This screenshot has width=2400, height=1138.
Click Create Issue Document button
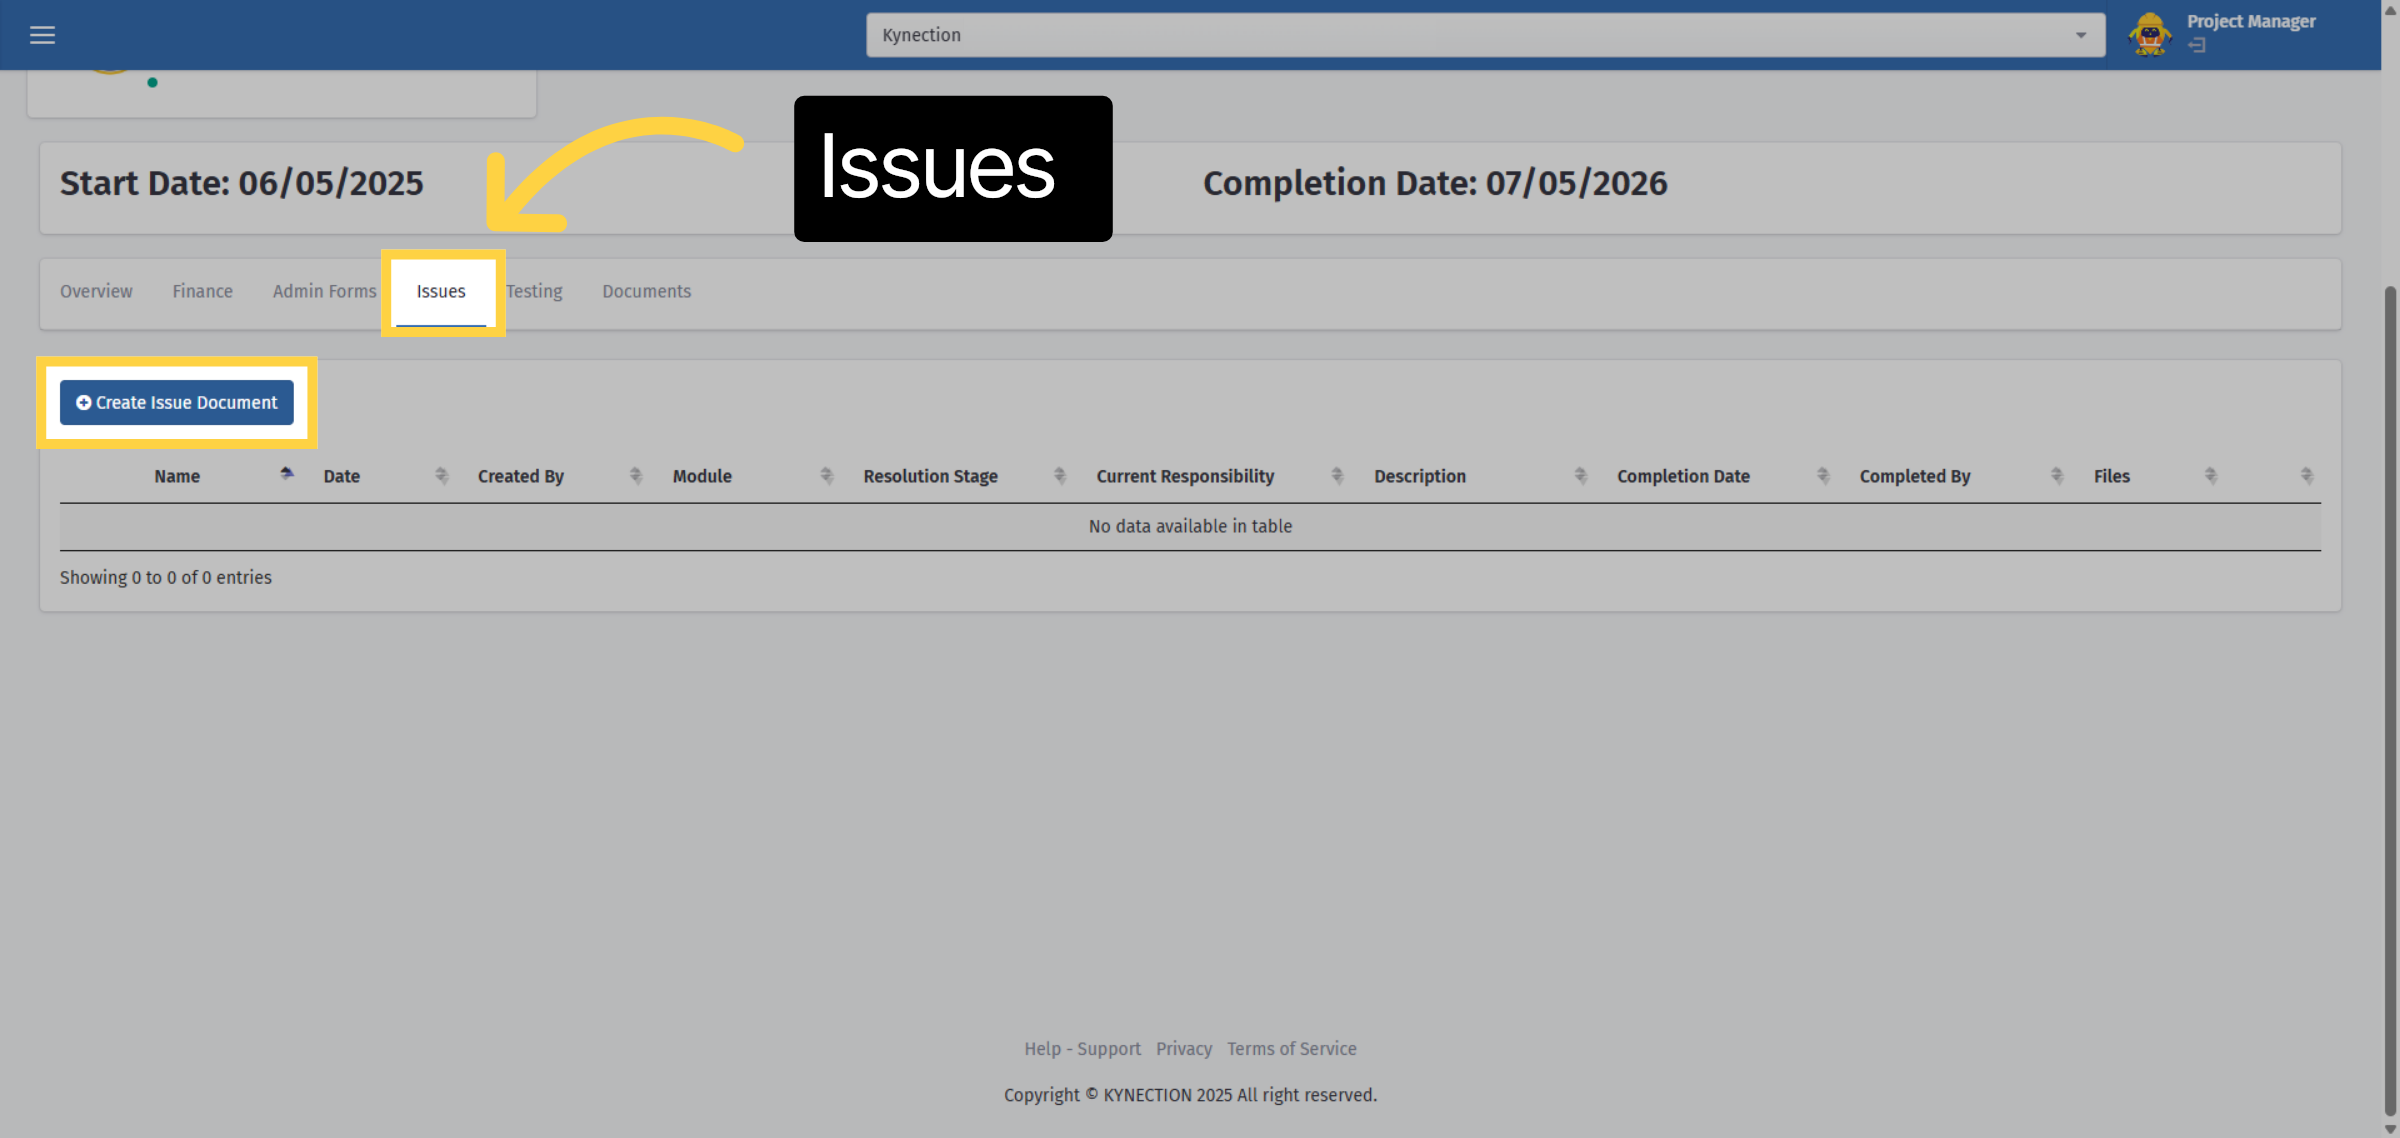[177, 402]
